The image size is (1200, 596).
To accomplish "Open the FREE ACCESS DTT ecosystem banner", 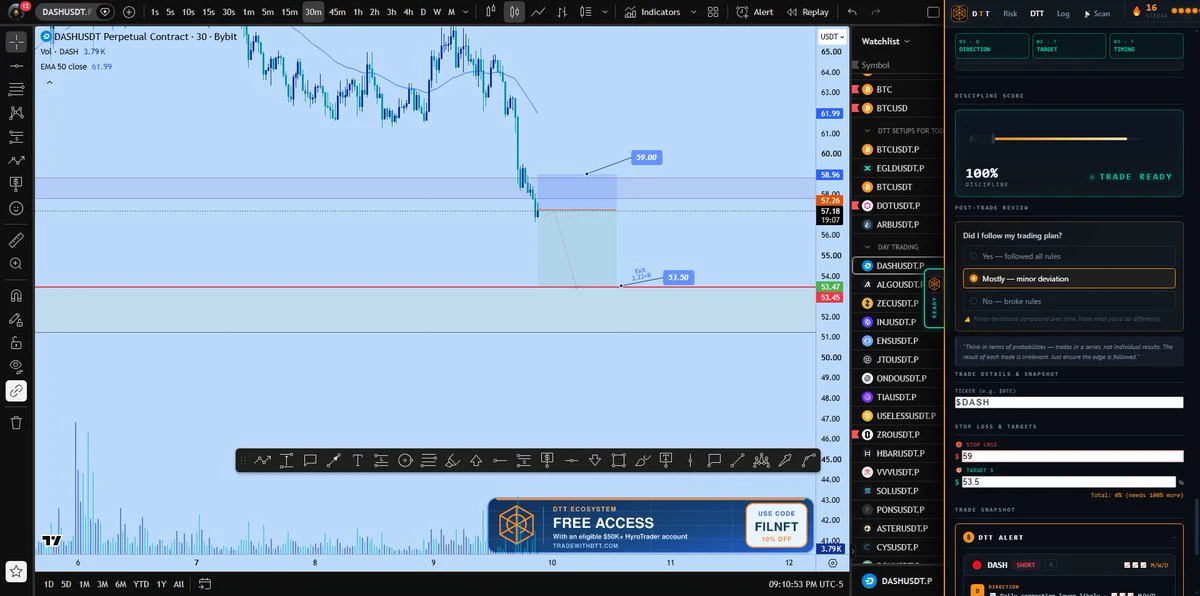I will click(652, 524).
